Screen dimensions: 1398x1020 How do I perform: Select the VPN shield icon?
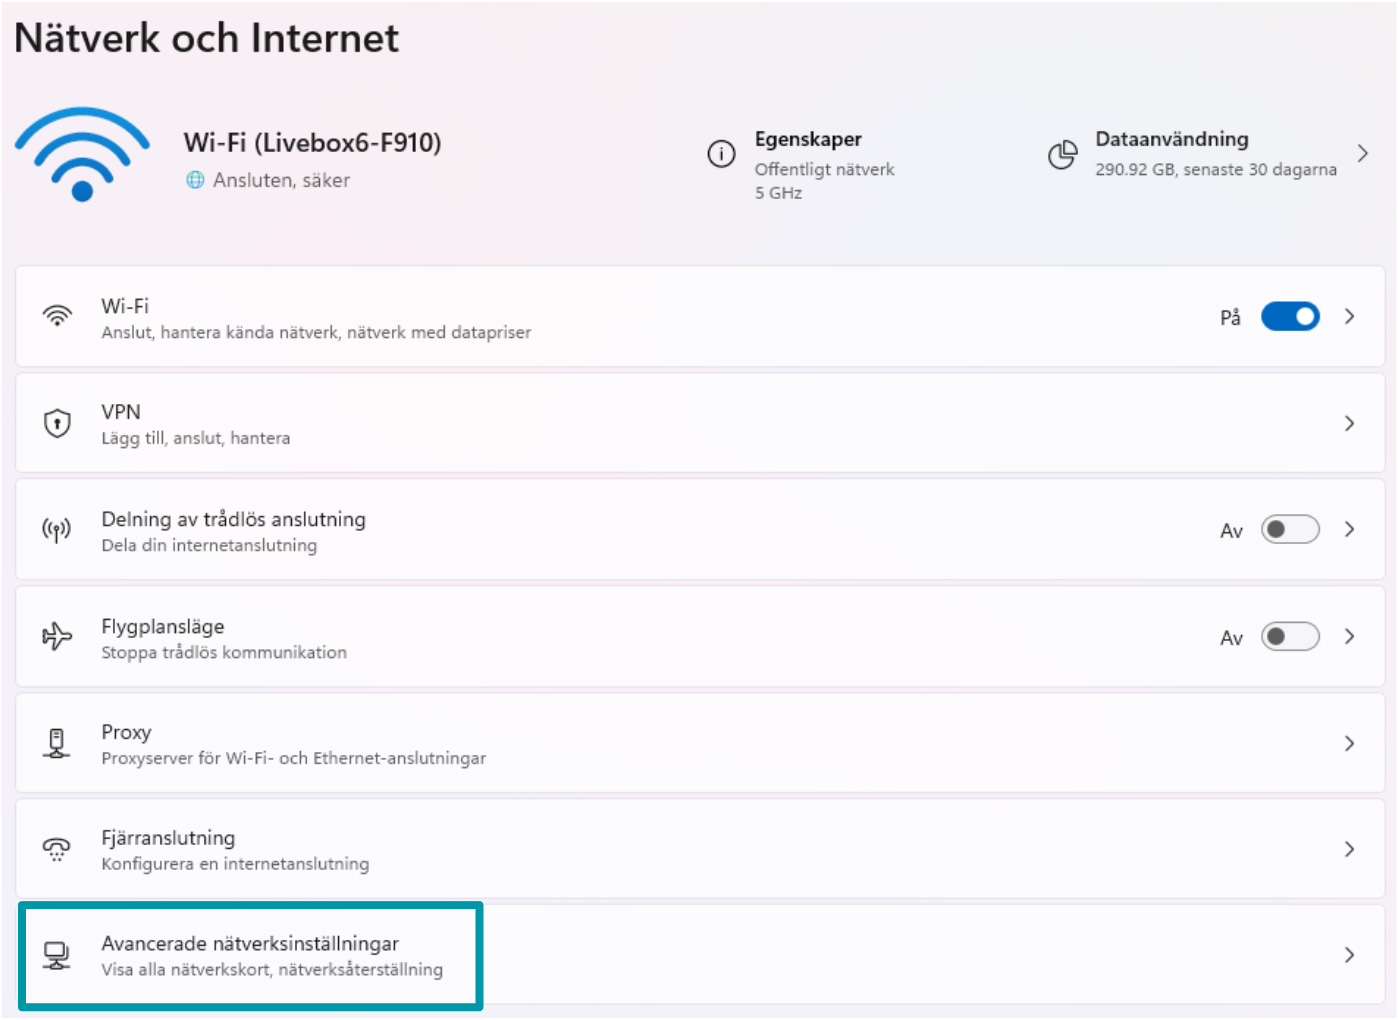tap(57, 423)
